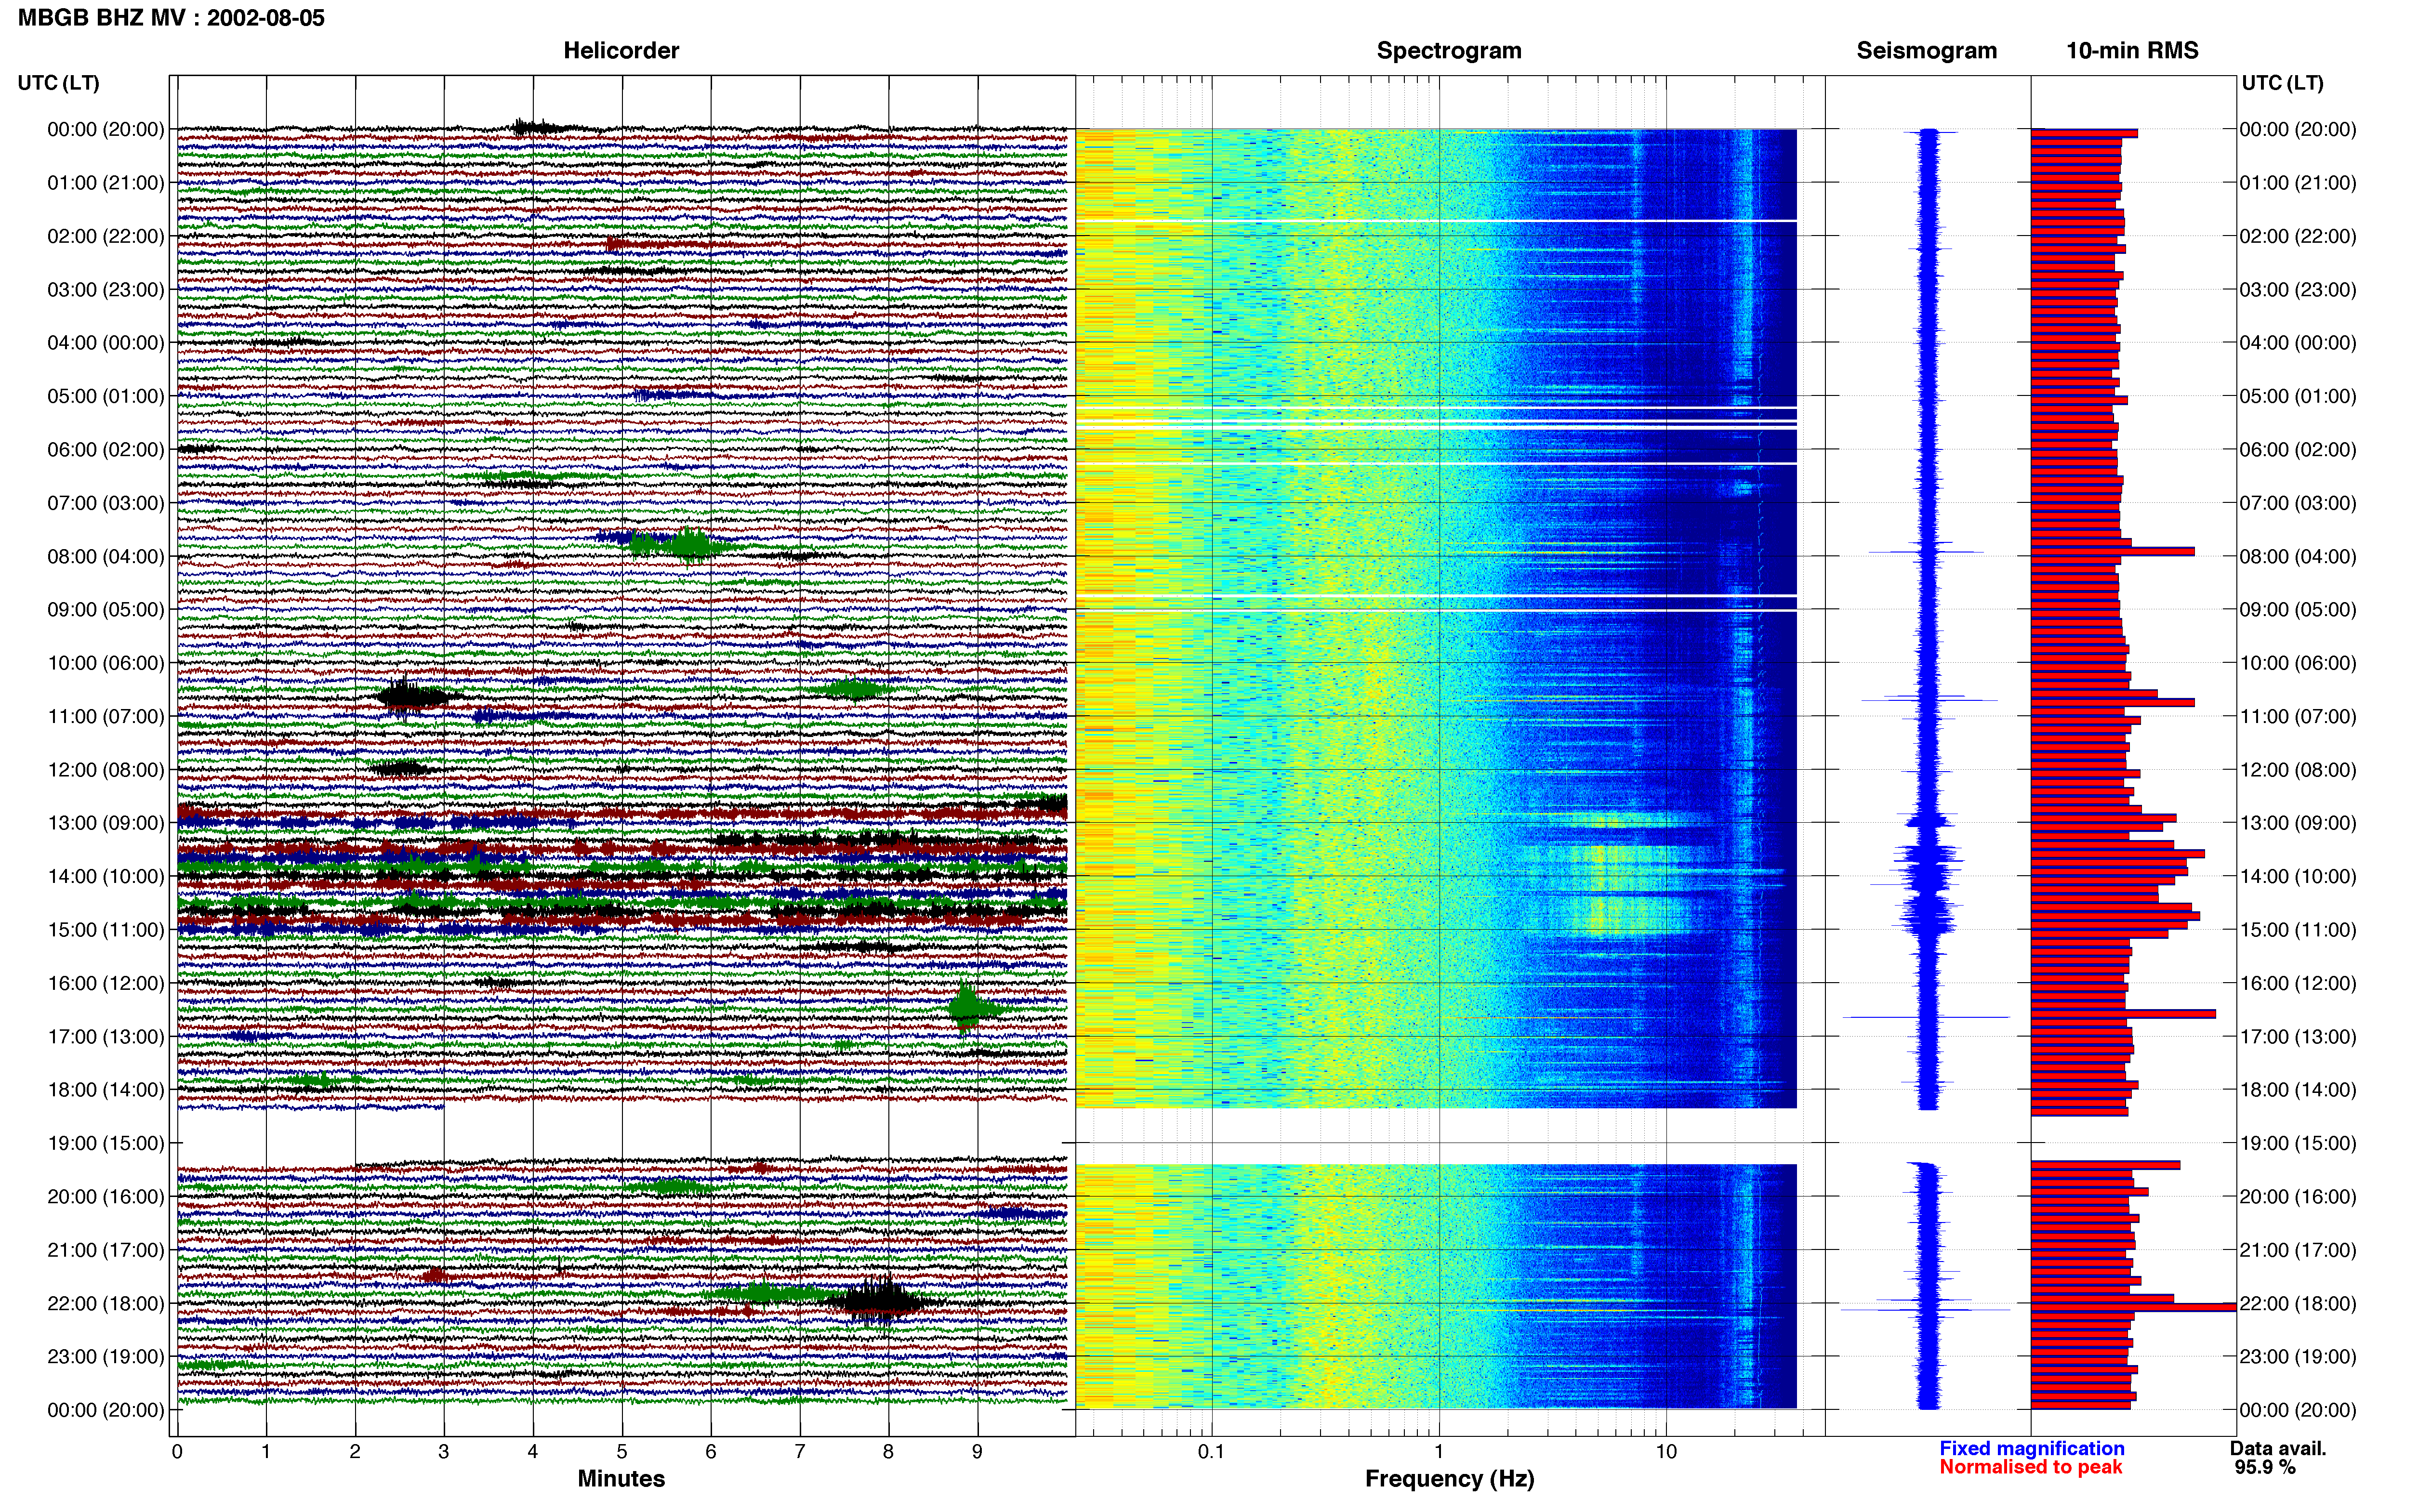Click the 'Minutes' x-axis label

tap(621, 1479)
